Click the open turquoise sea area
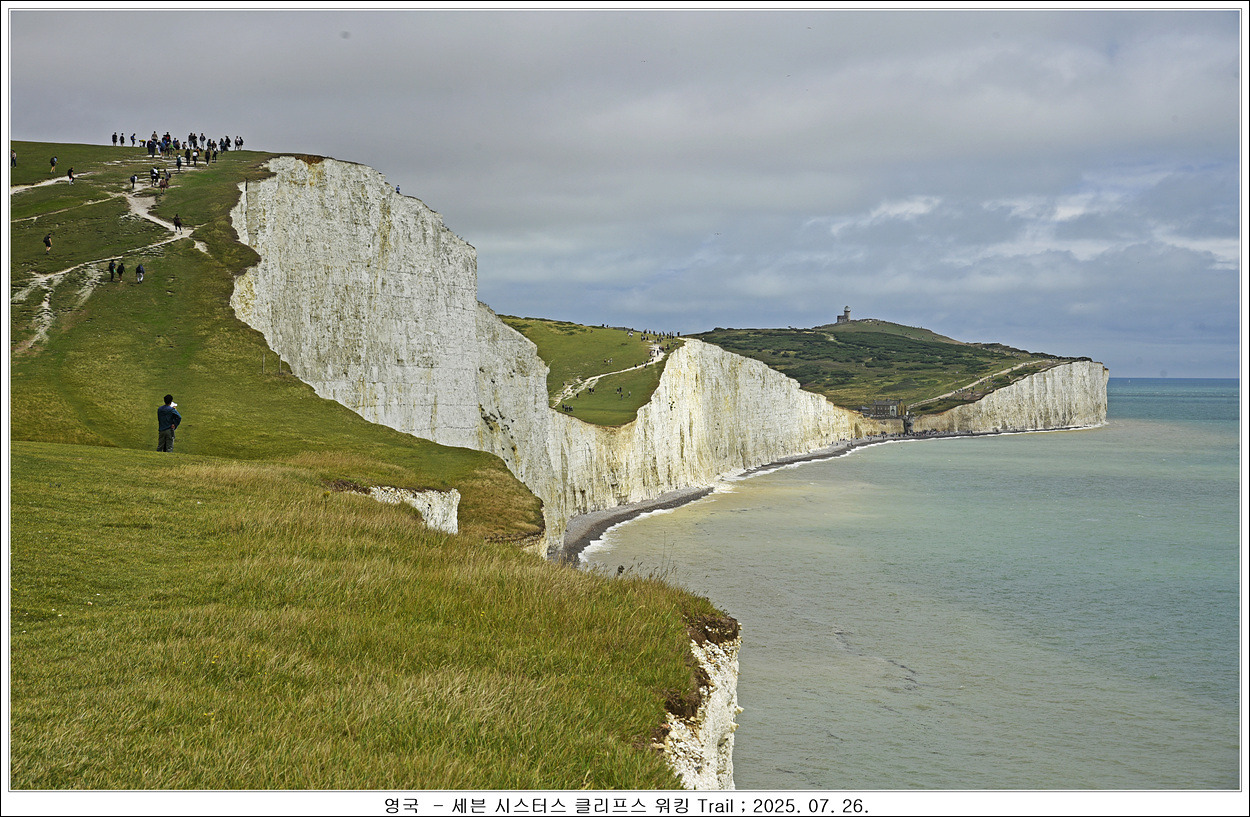Viewport: 1250px width, 817px height. coord(1000,600)
